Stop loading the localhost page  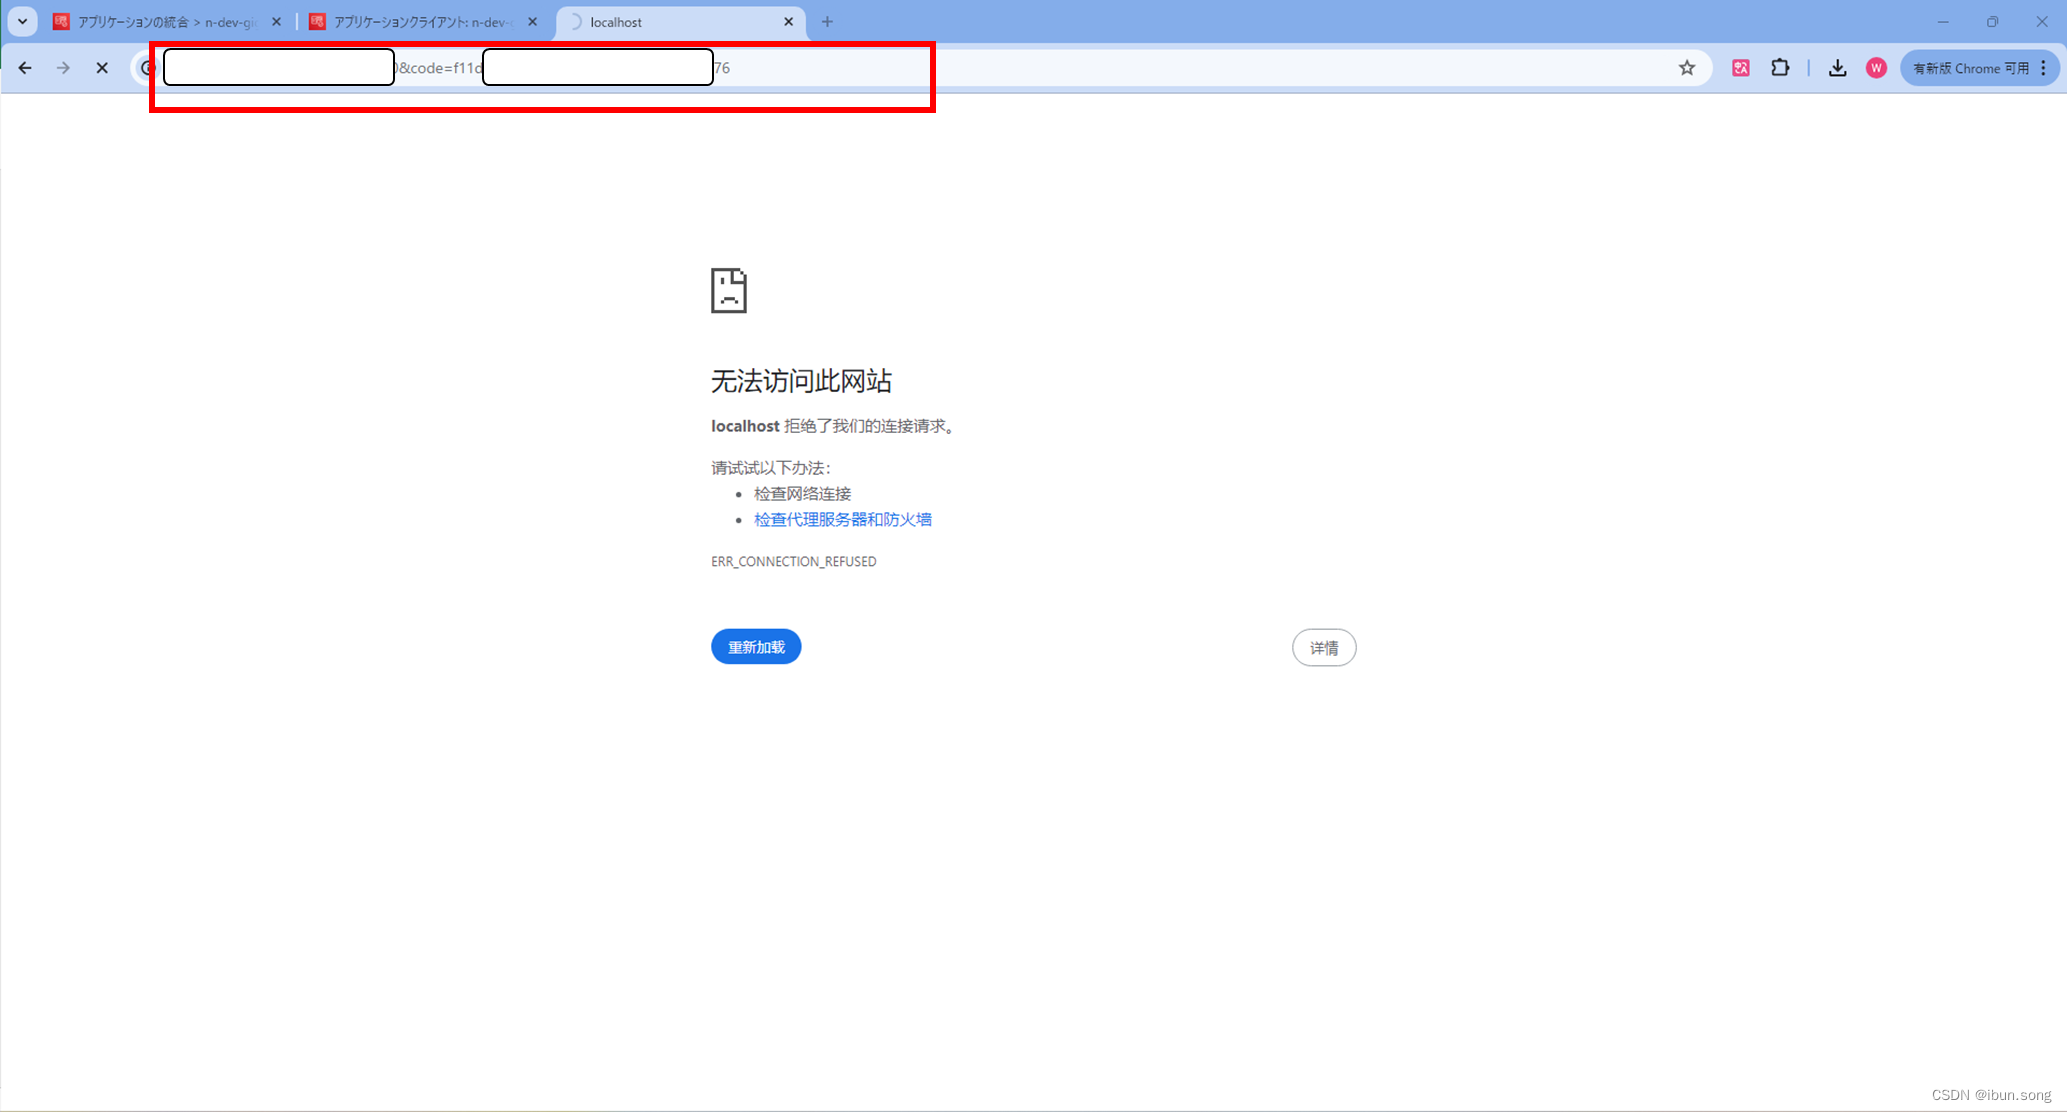tap(102, 68)
